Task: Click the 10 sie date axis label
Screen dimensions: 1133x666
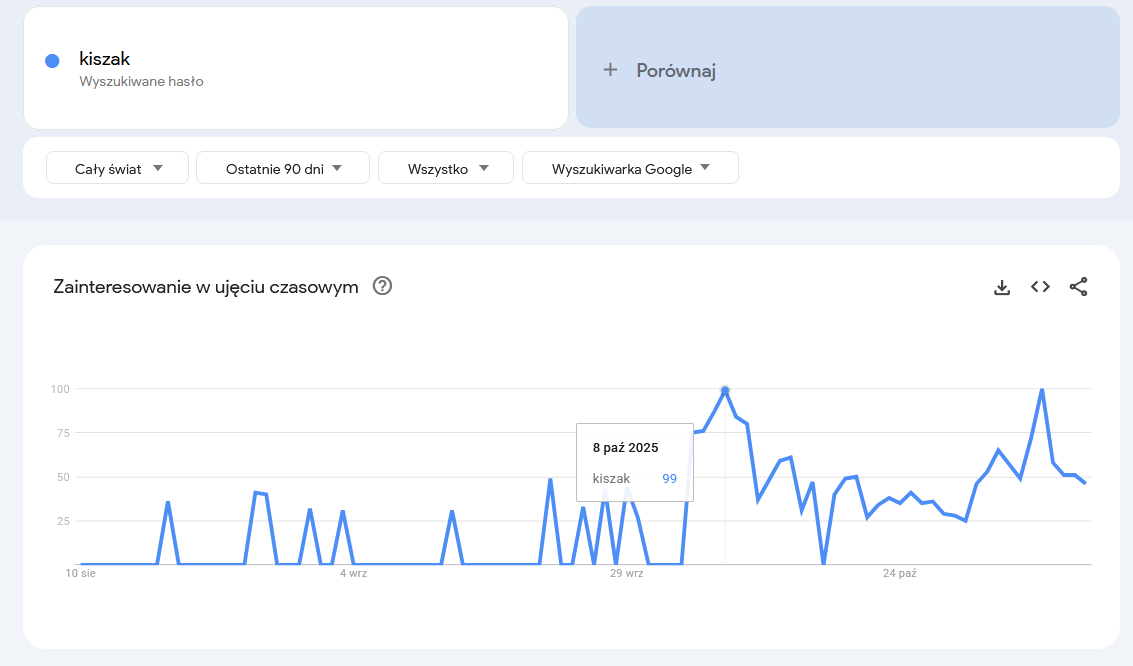Action: coord(80,574)
